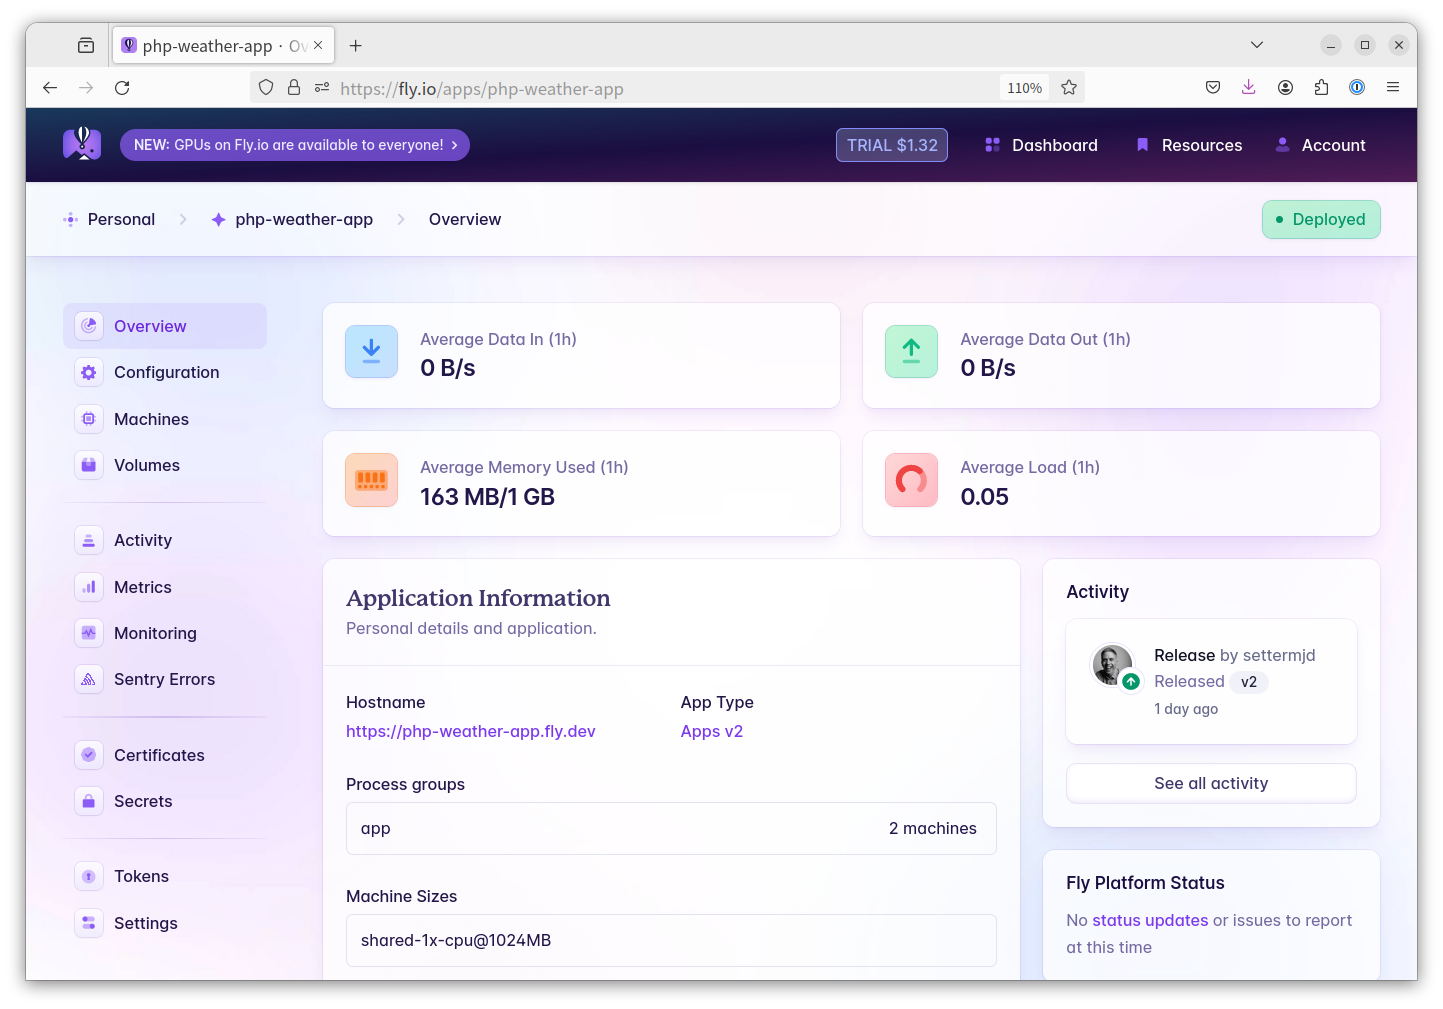This screenshot has width=1443, height=1009.
Task: Open Dashboard in top navigation
Action: 1041,145
